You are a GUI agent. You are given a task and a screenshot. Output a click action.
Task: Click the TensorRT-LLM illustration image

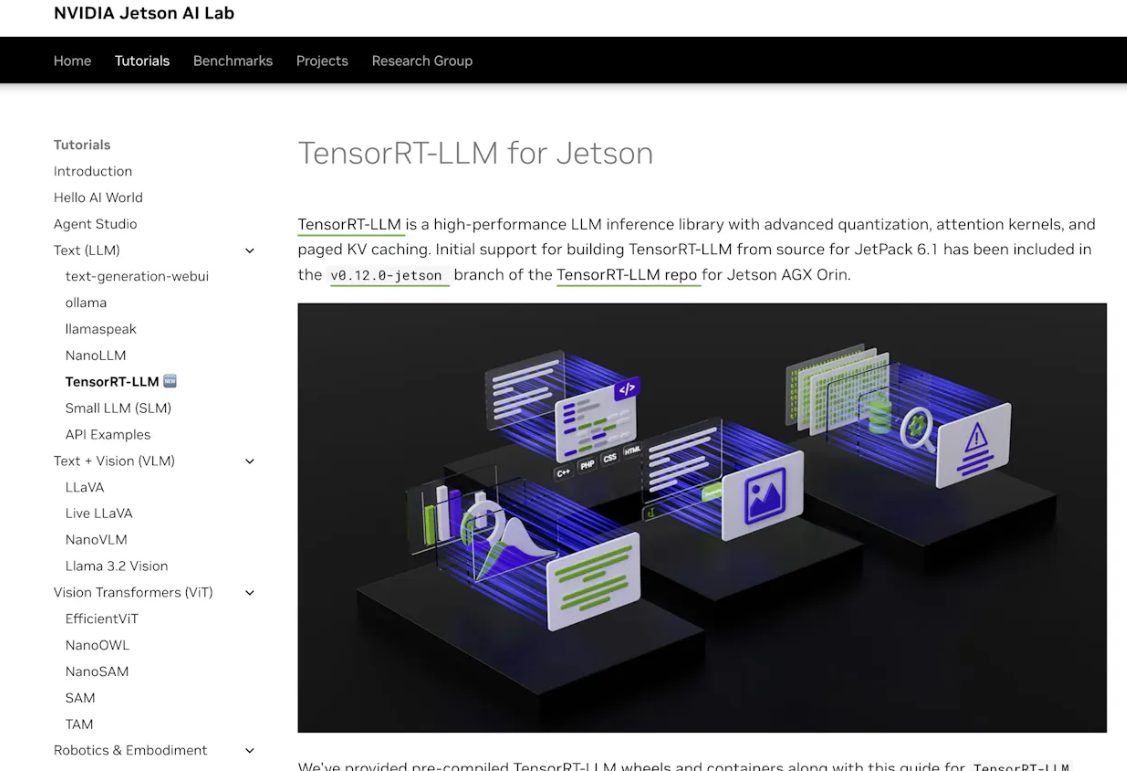702,517
